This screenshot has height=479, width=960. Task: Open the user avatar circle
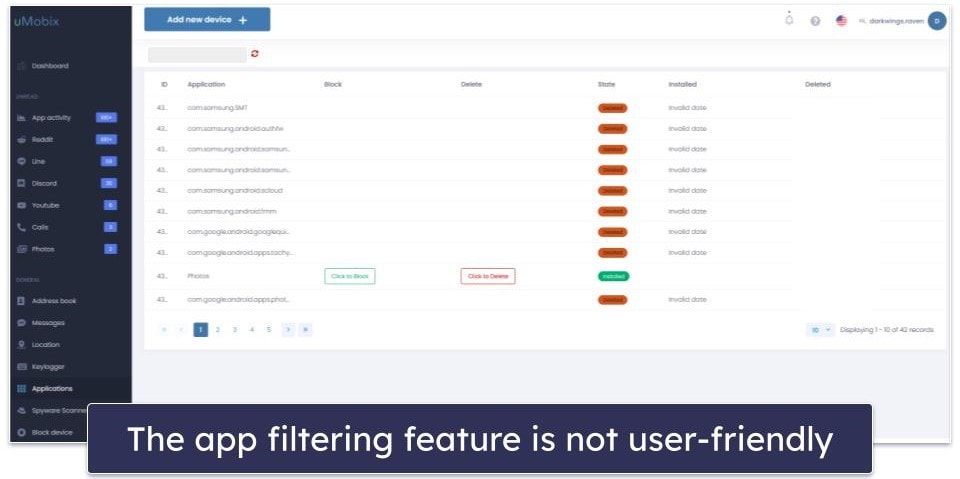(x=937, y=21)
